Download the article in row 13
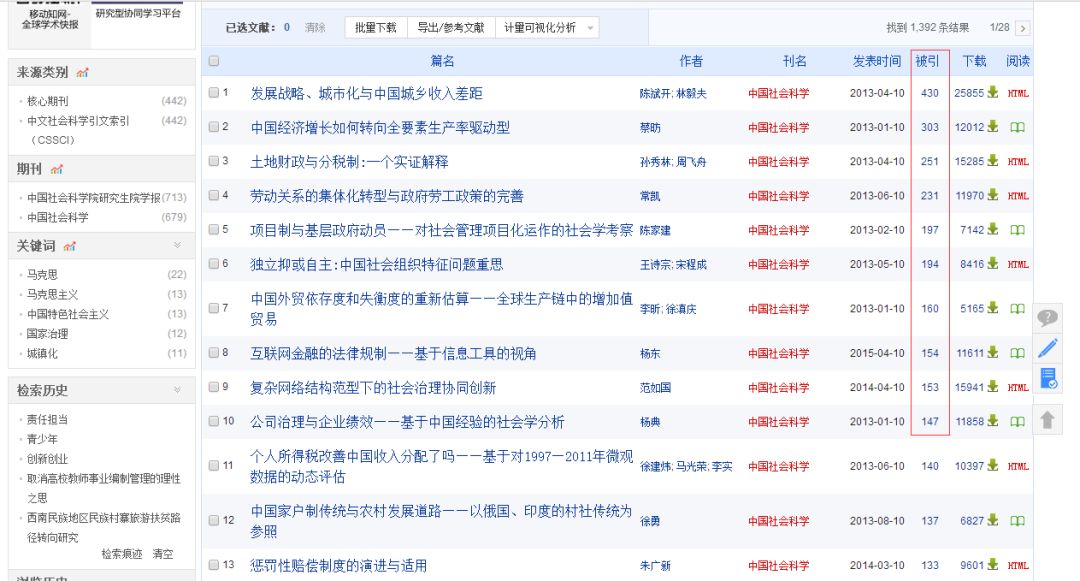Viewport: 1080px width, 581px height. click(x=993, y=564)
